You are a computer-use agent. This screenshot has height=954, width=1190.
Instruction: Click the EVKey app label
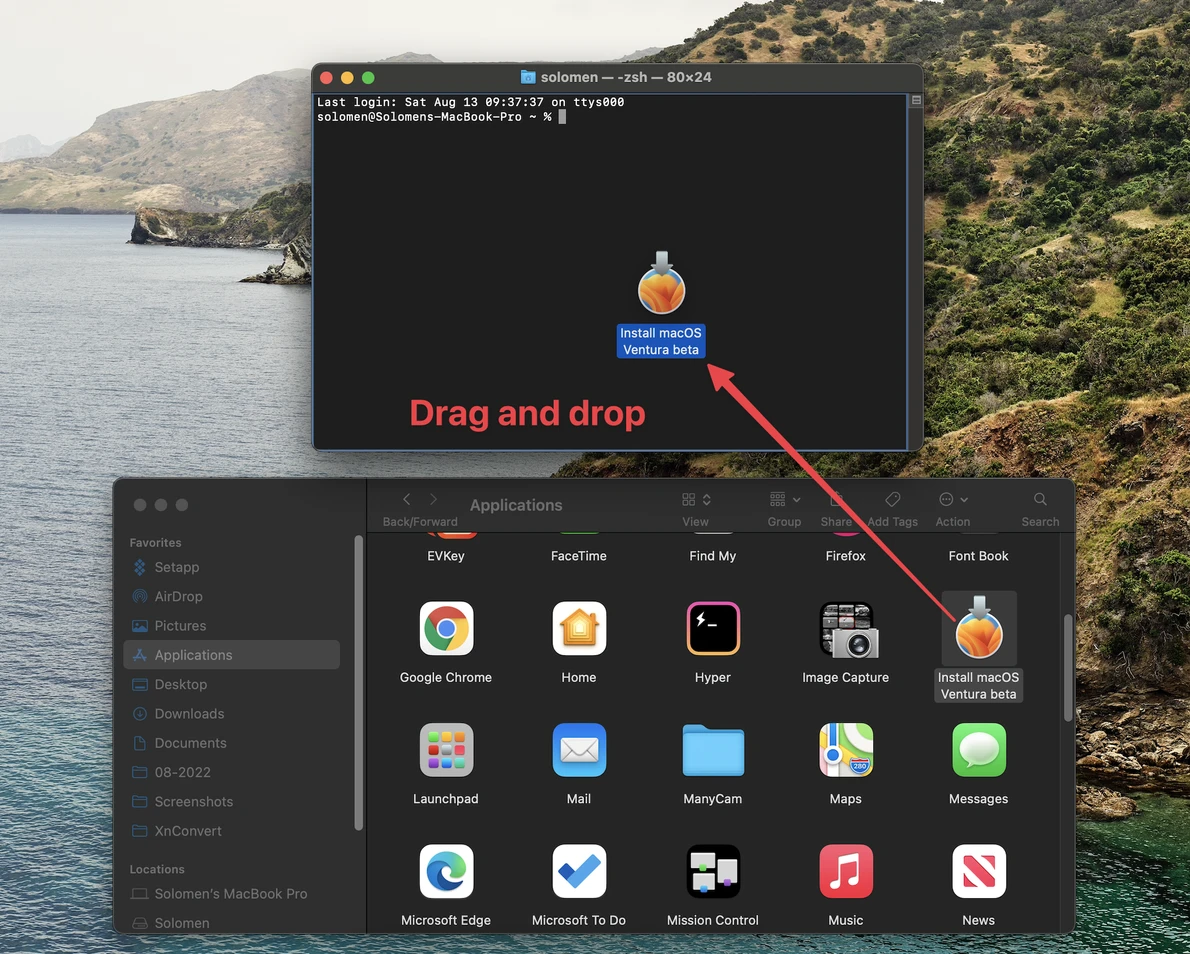(445, 556)
